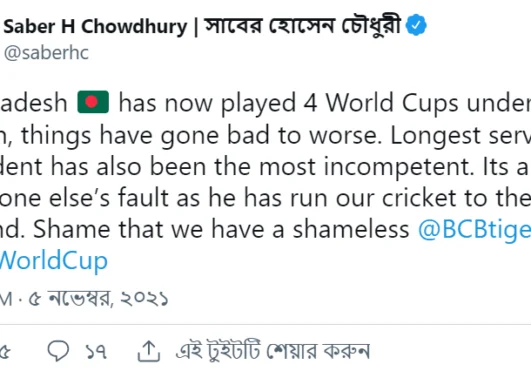
Task: Click the Bengali name সাবের হোসেন চৌধুরী
Action: (303, 26)
